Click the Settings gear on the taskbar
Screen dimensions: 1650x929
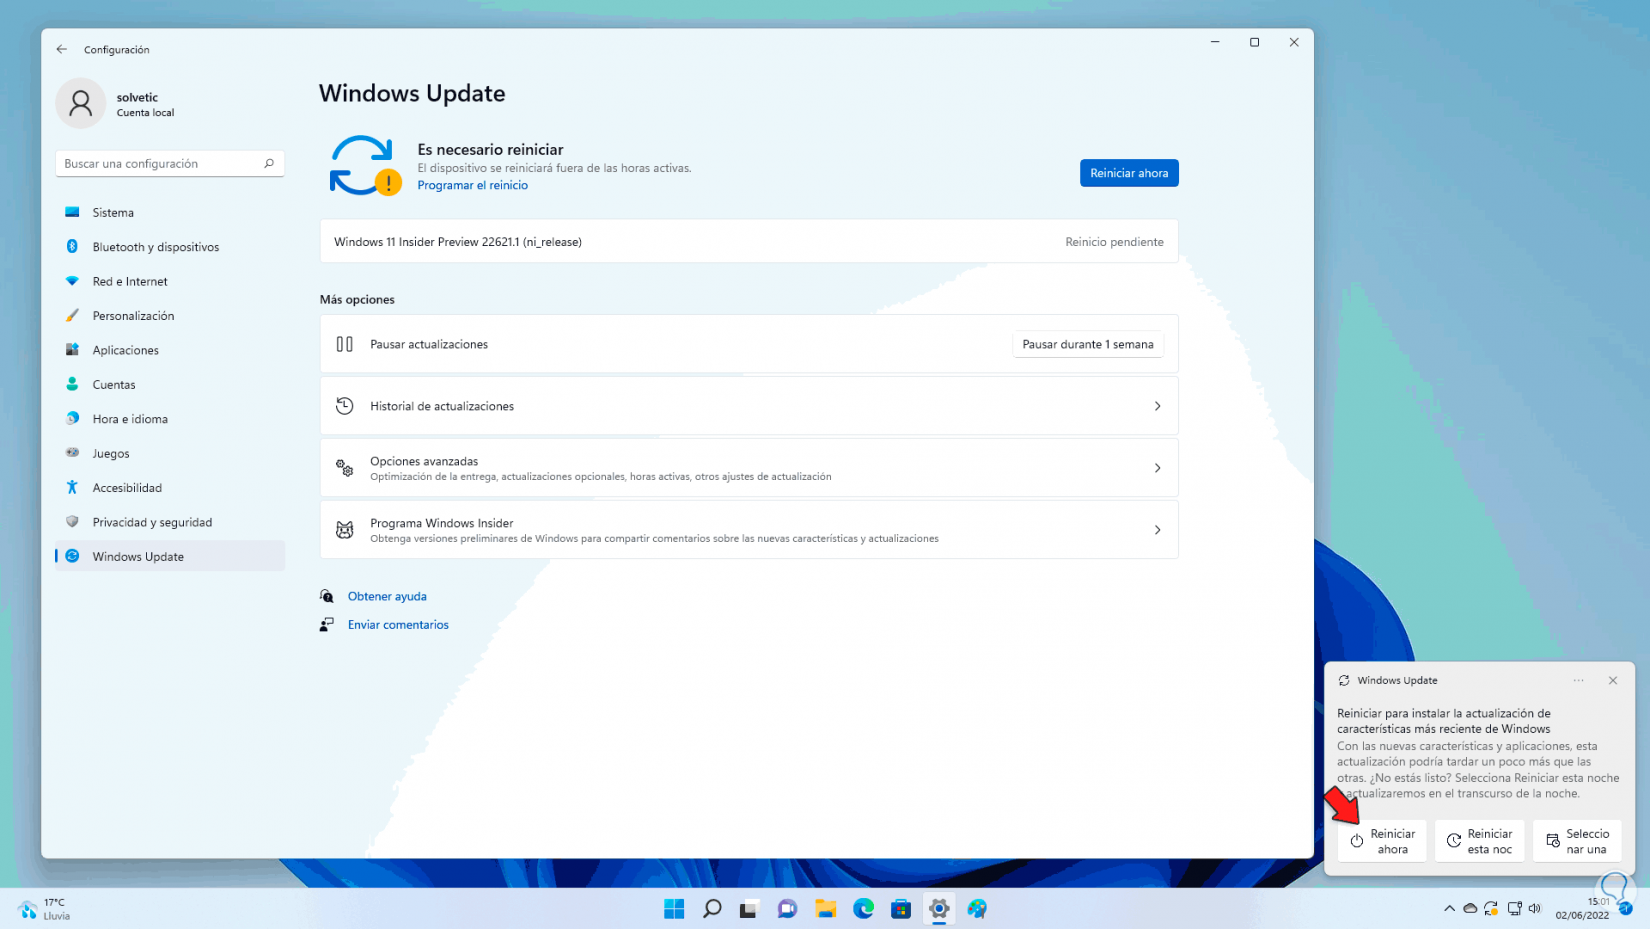[939, 909]
